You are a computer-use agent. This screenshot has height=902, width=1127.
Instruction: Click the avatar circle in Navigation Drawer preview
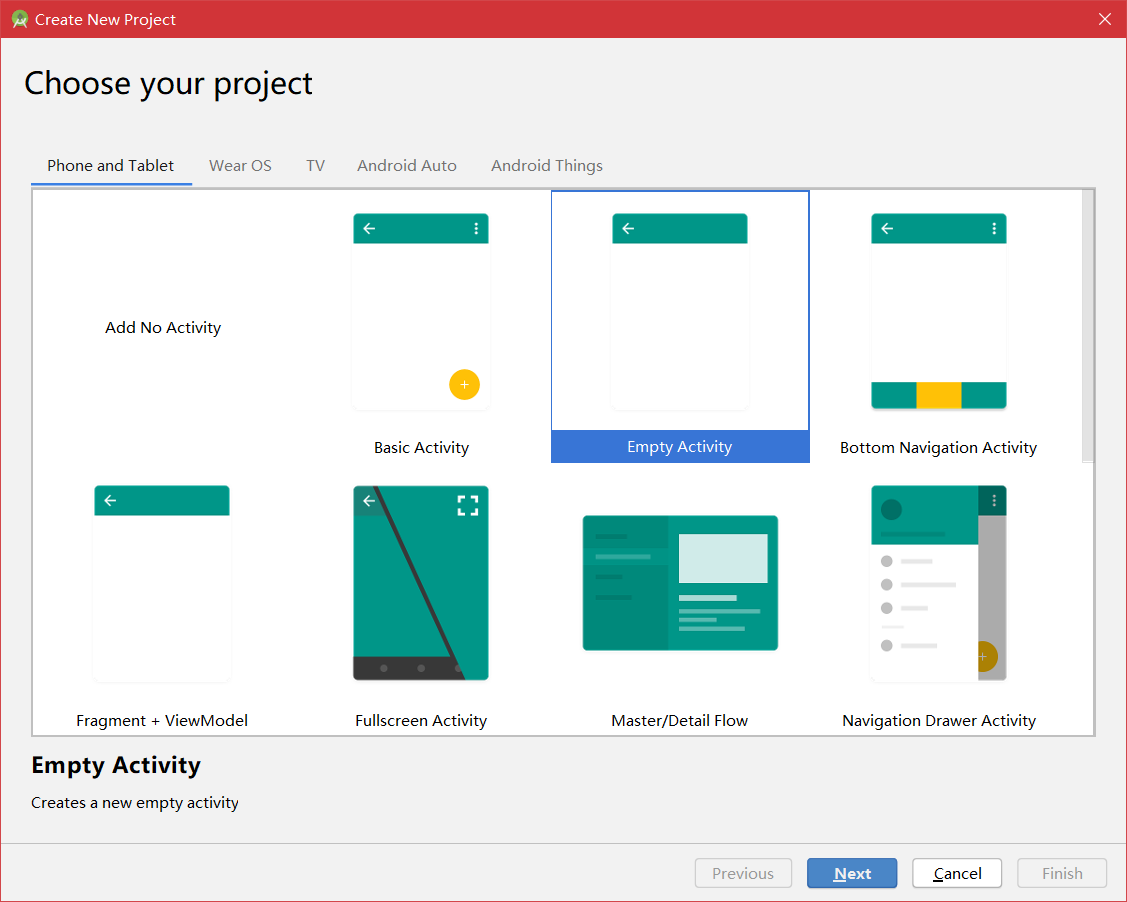pos(891,510)
